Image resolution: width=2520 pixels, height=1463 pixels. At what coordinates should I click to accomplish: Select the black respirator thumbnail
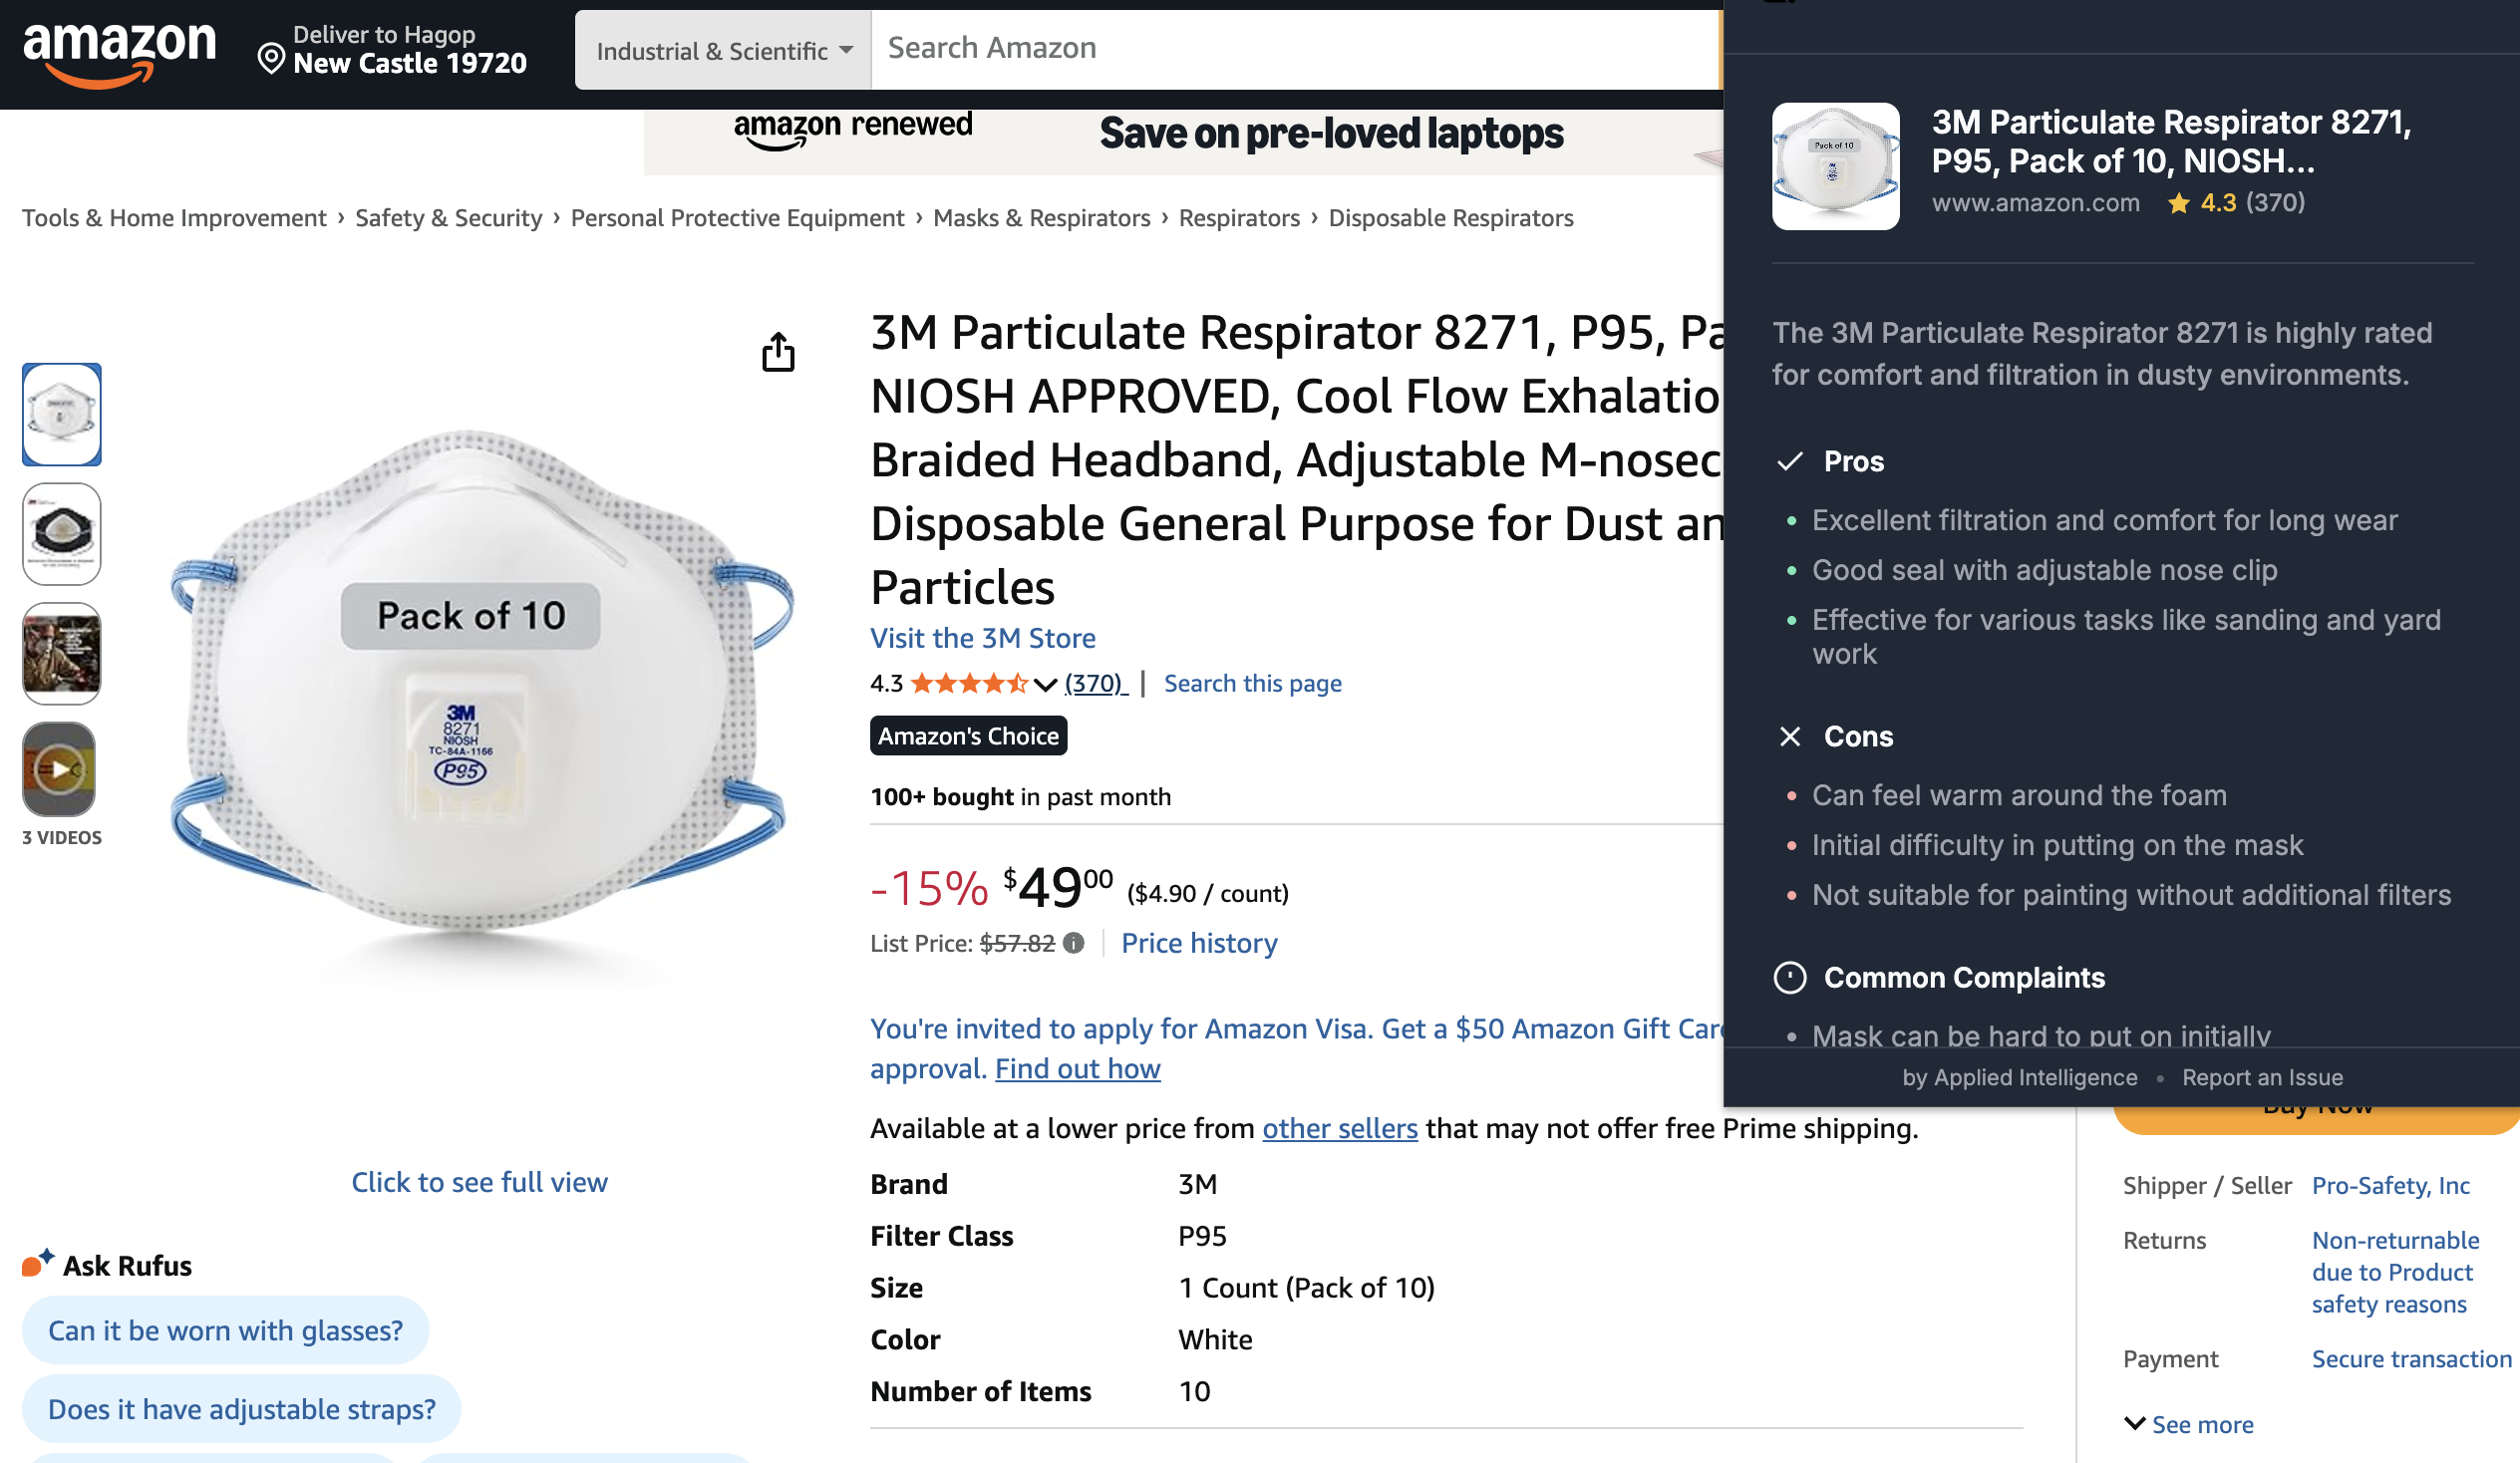tap(61, 533)
